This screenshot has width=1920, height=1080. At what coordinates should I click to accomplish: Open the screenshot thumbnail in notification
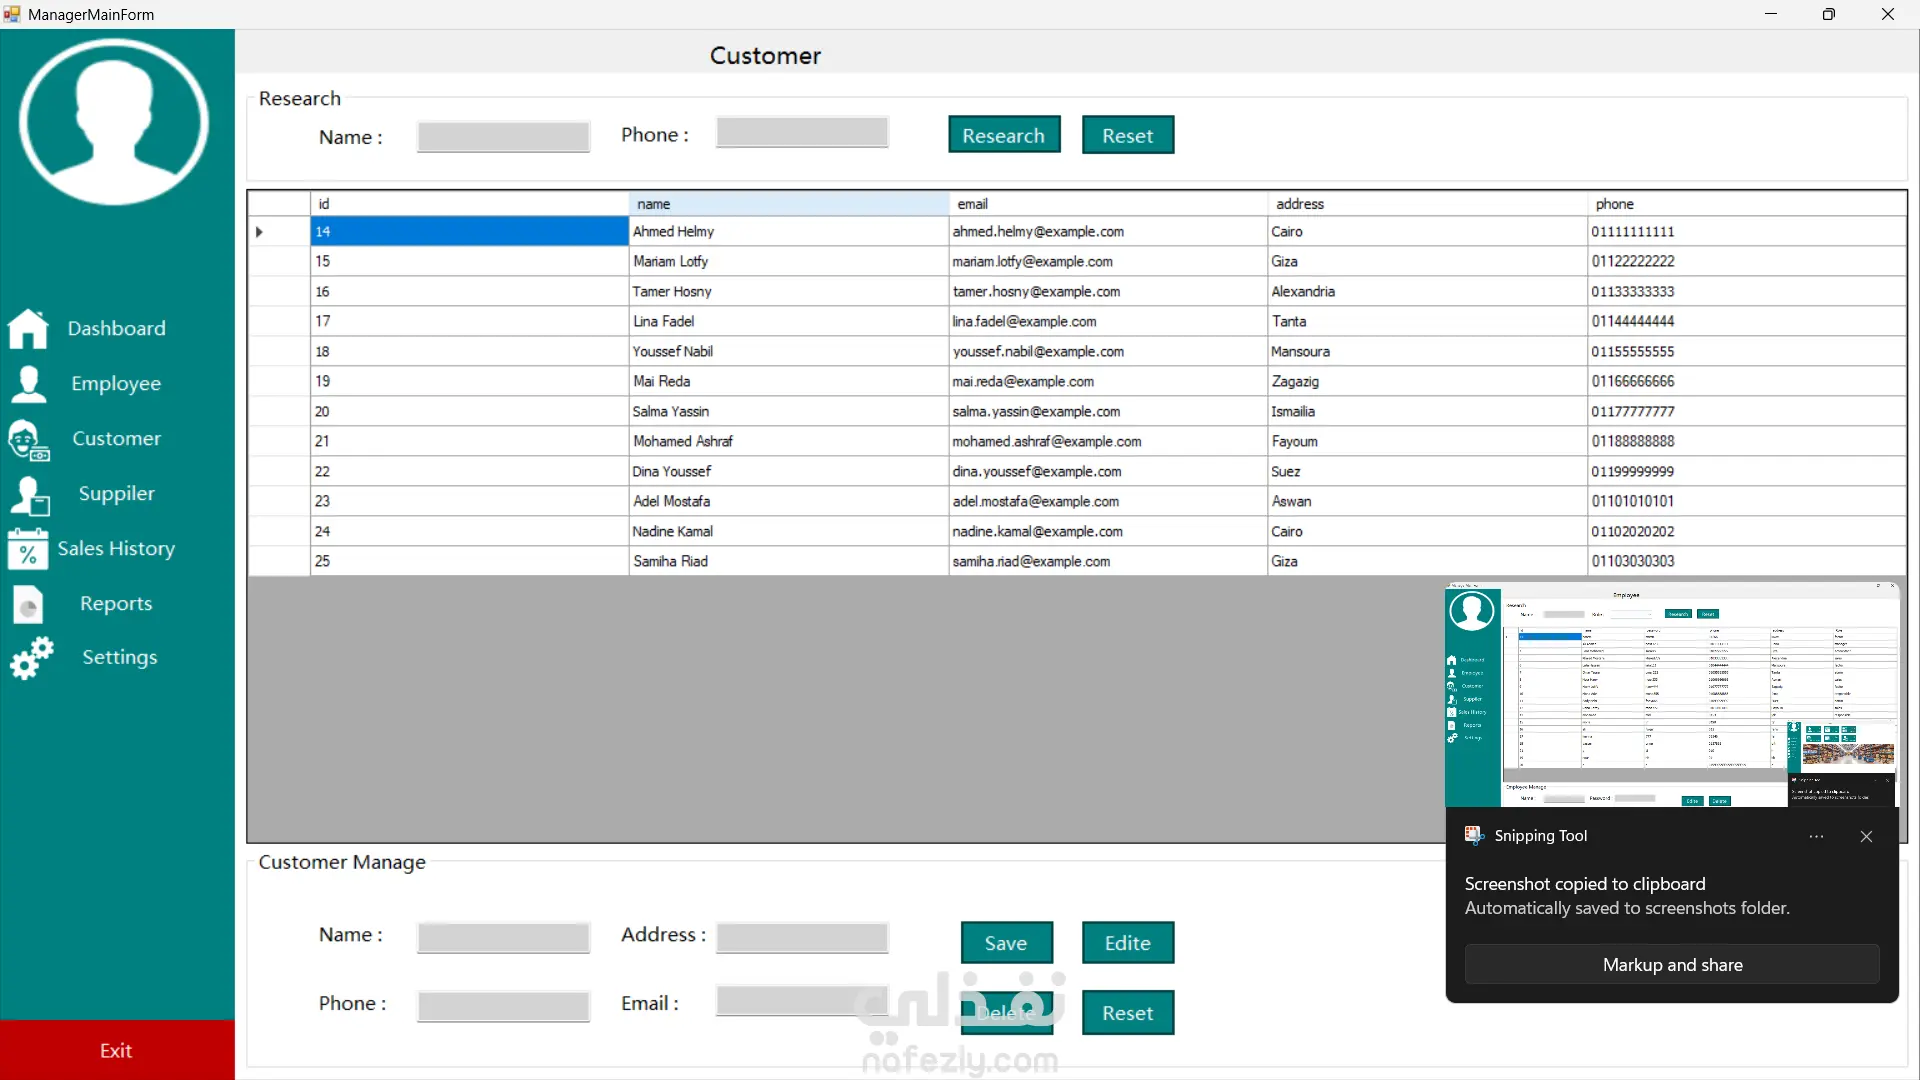pyautogui.click(x=1671, y=695)
